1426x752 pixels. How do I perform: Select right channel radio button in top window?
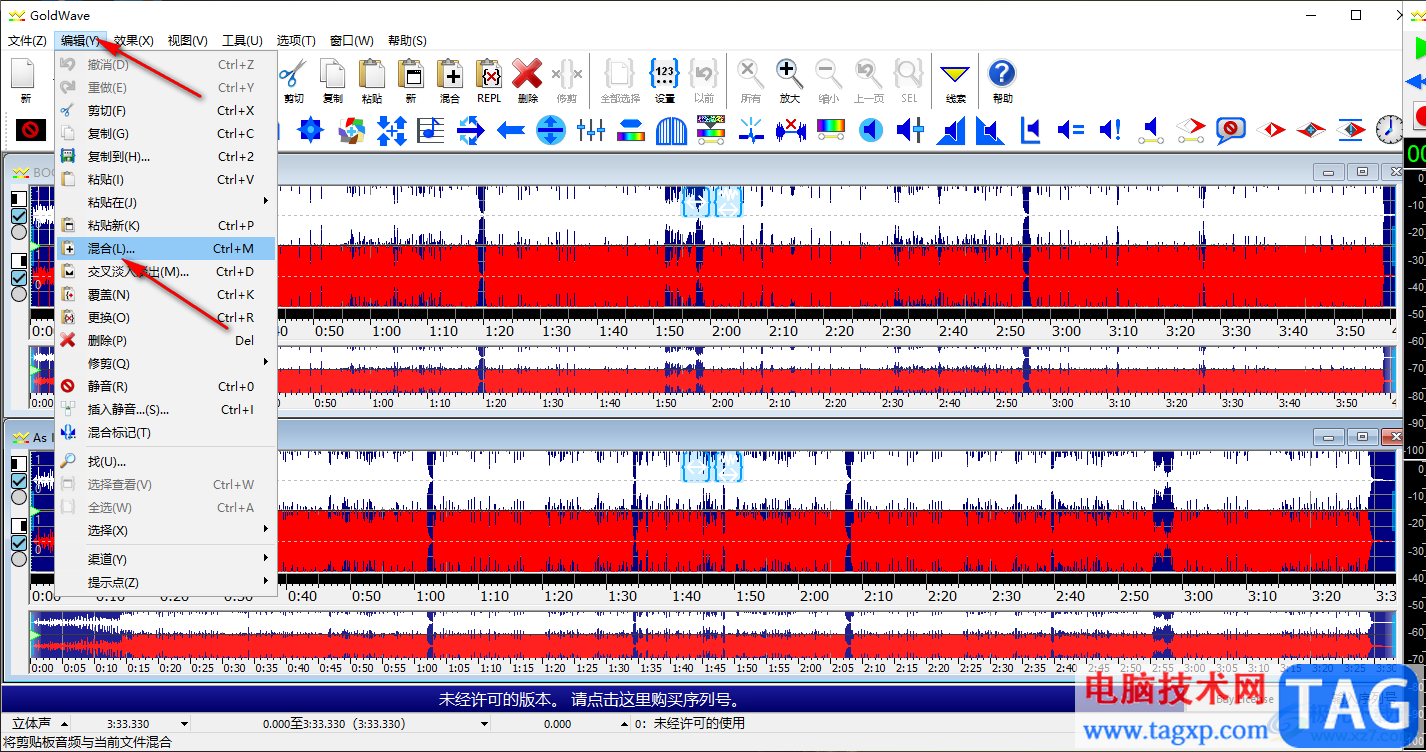coord(19,295)
